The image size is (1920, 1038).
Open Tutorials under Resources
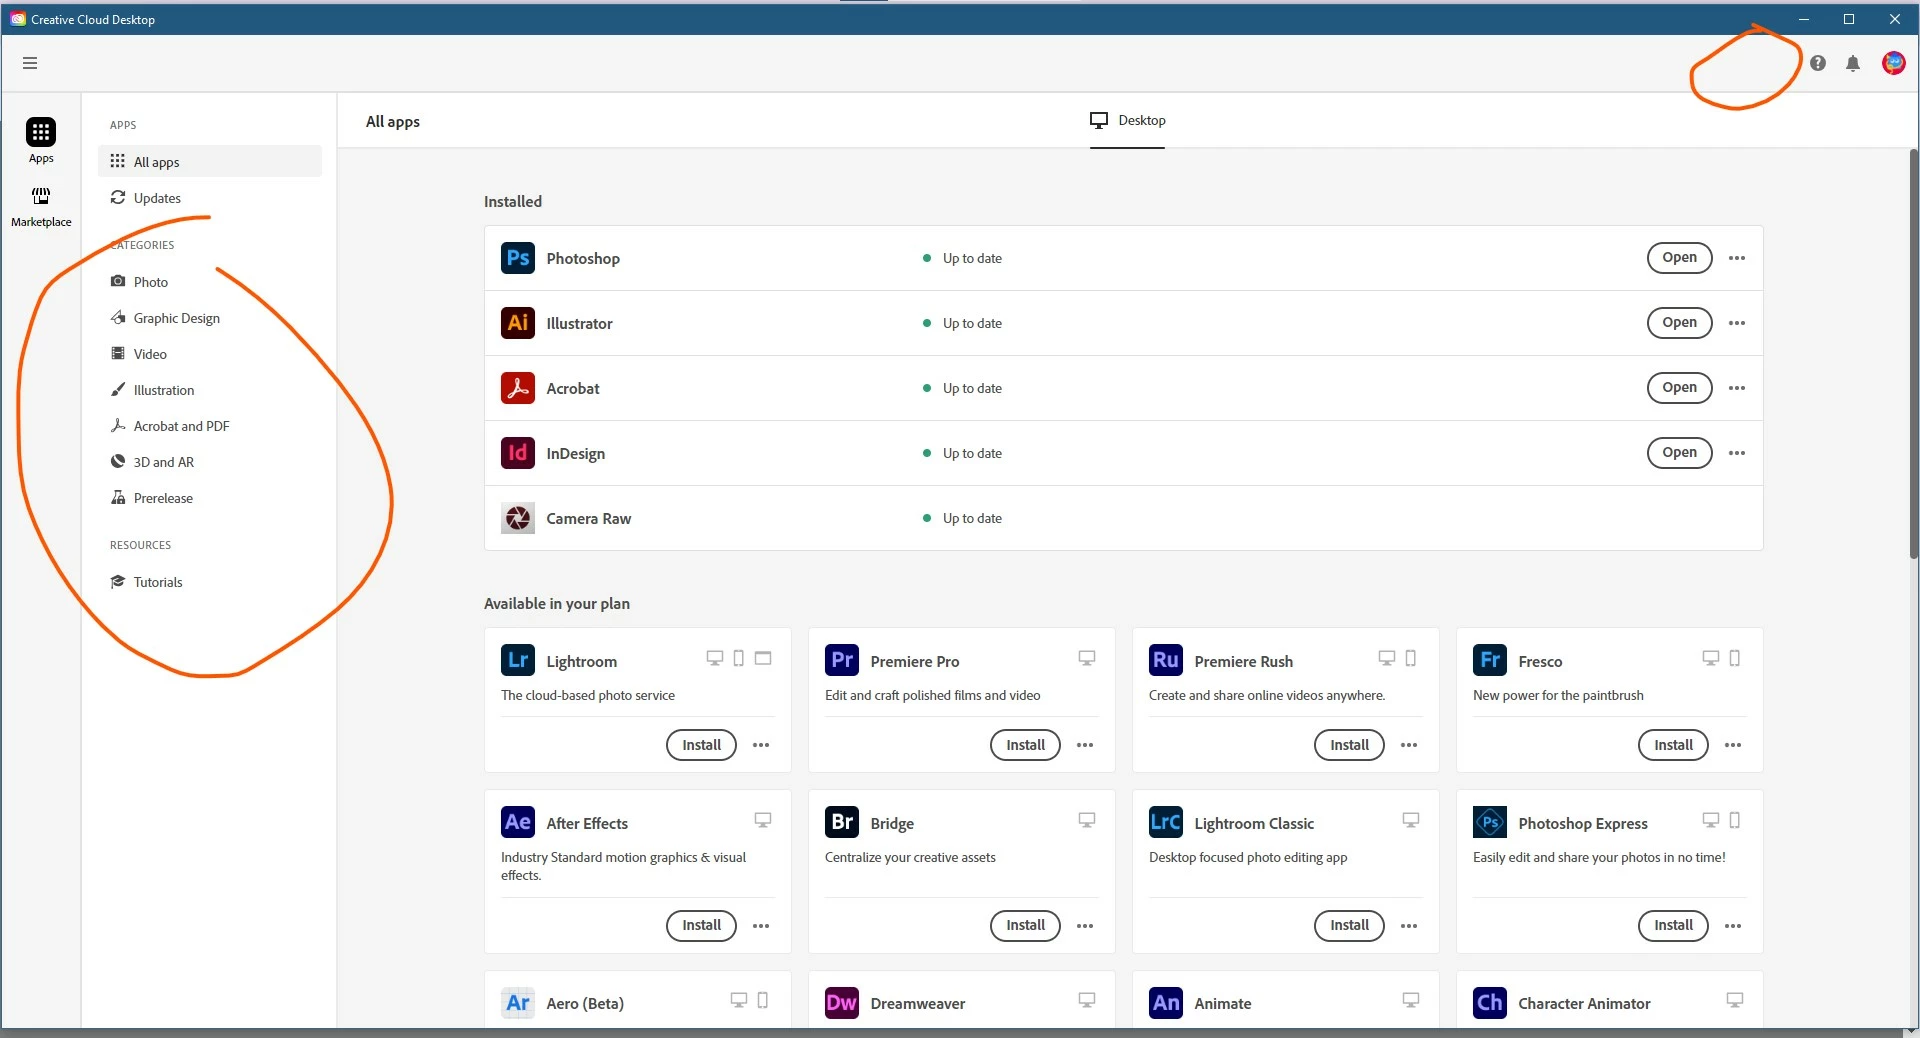point(210,582)
